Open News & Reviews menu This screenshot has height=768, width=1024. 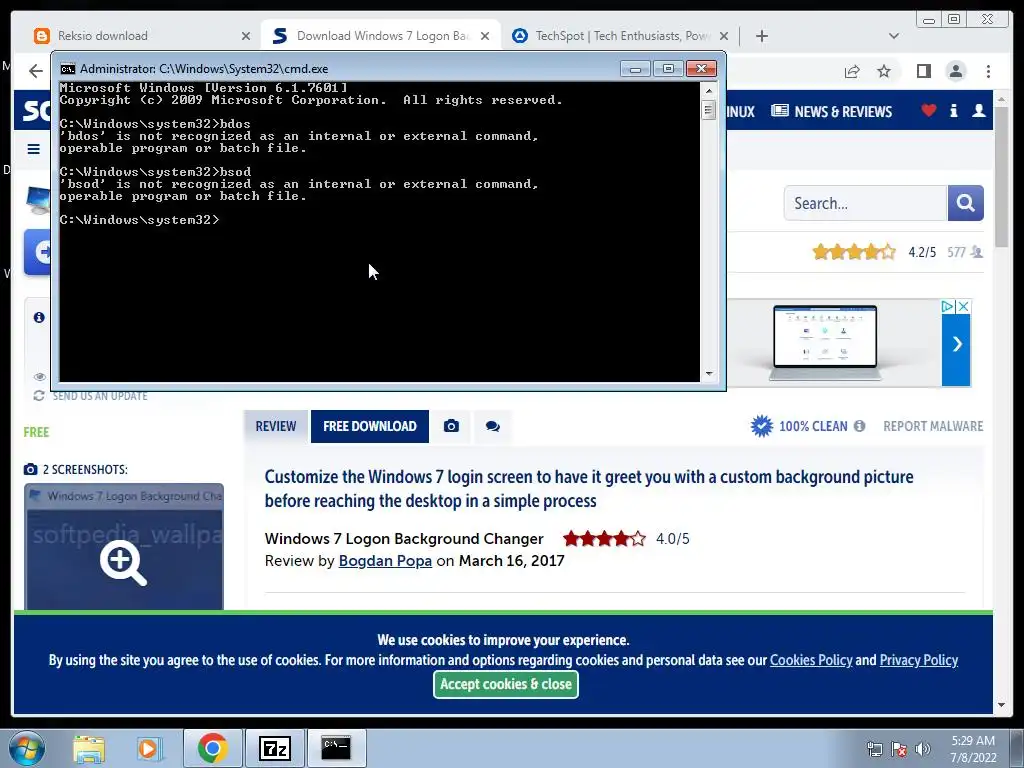pyautogui.click(x=831, y=112)
